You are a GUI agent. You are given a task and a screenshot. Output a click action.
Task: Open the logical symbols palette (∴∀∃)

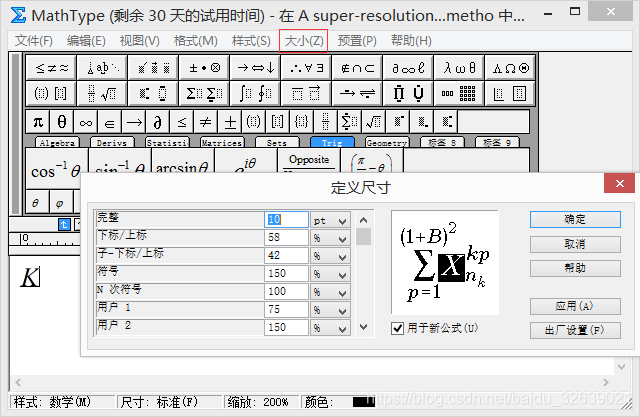306,67
